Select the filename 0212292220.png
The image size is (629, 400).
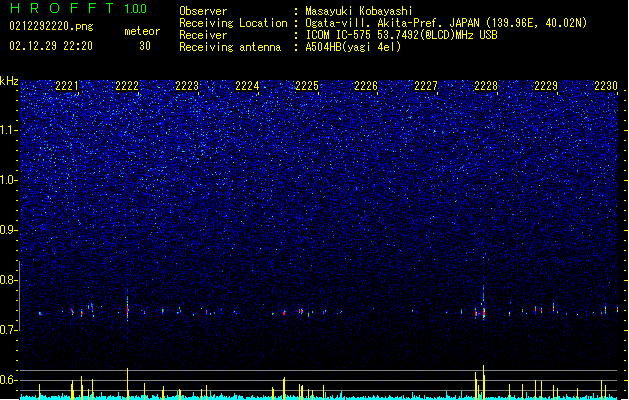tap(51, 26)
